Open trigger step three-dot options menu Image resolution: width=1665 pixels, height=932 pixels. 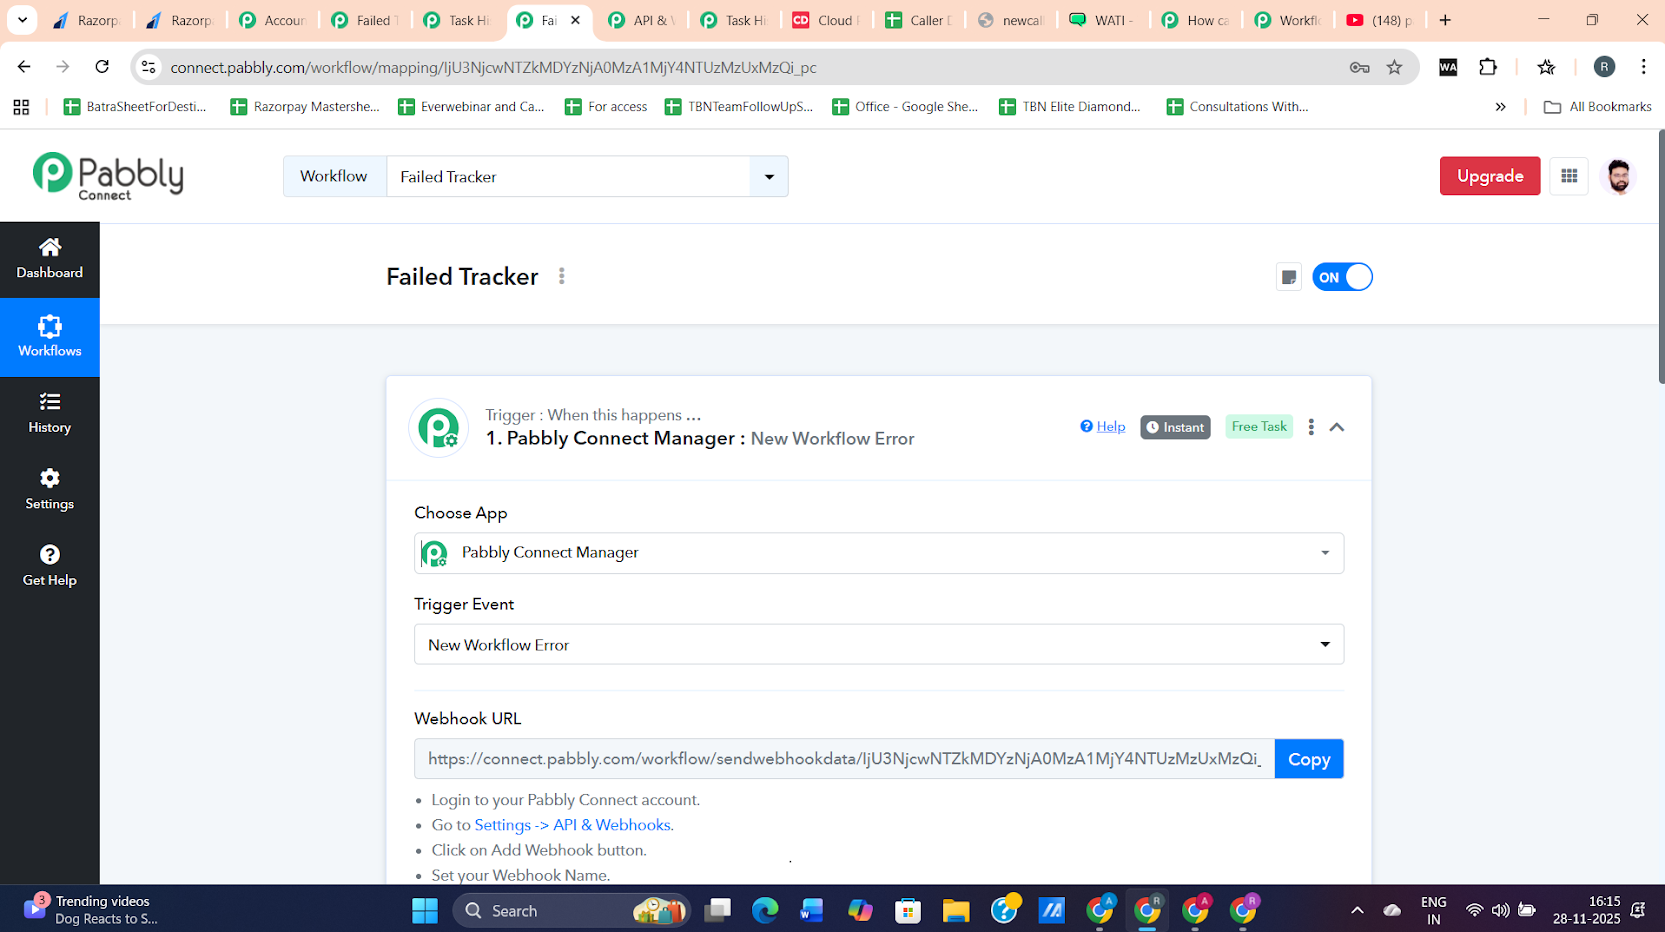coord(1311,427)
